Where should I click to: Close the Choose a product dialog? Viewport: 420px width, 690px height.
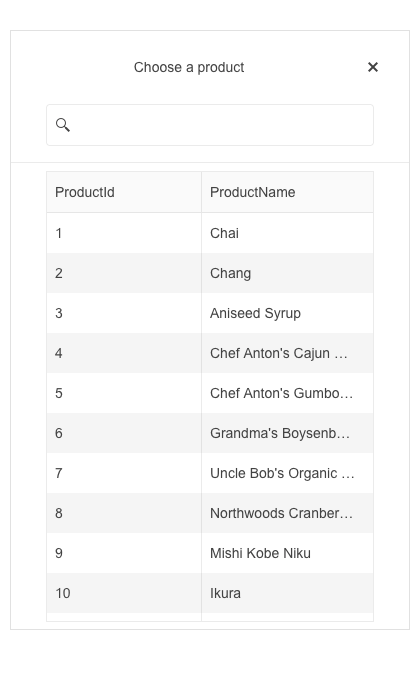tap(372, 67)
